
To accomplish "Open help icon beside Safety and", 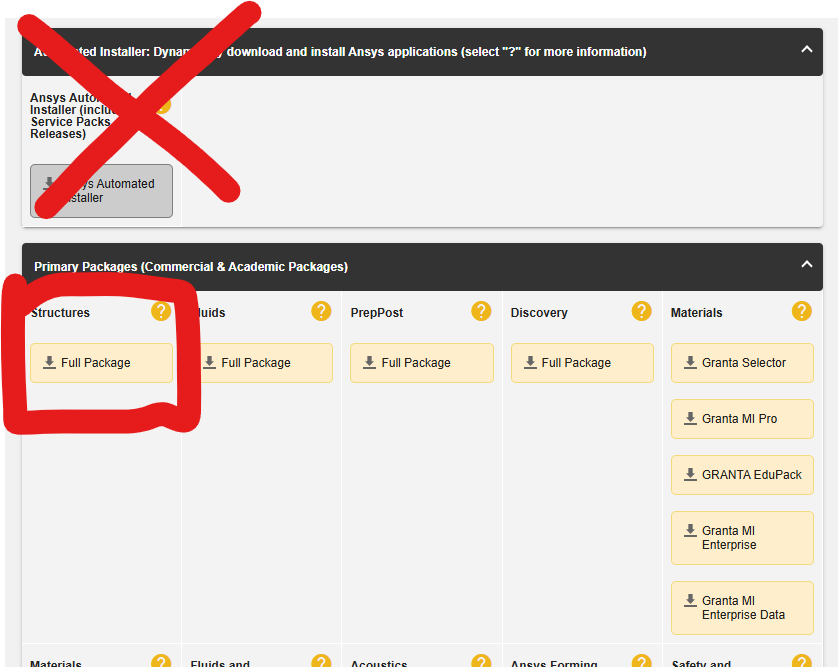I will pyautogui.click(x=802, y=662).
